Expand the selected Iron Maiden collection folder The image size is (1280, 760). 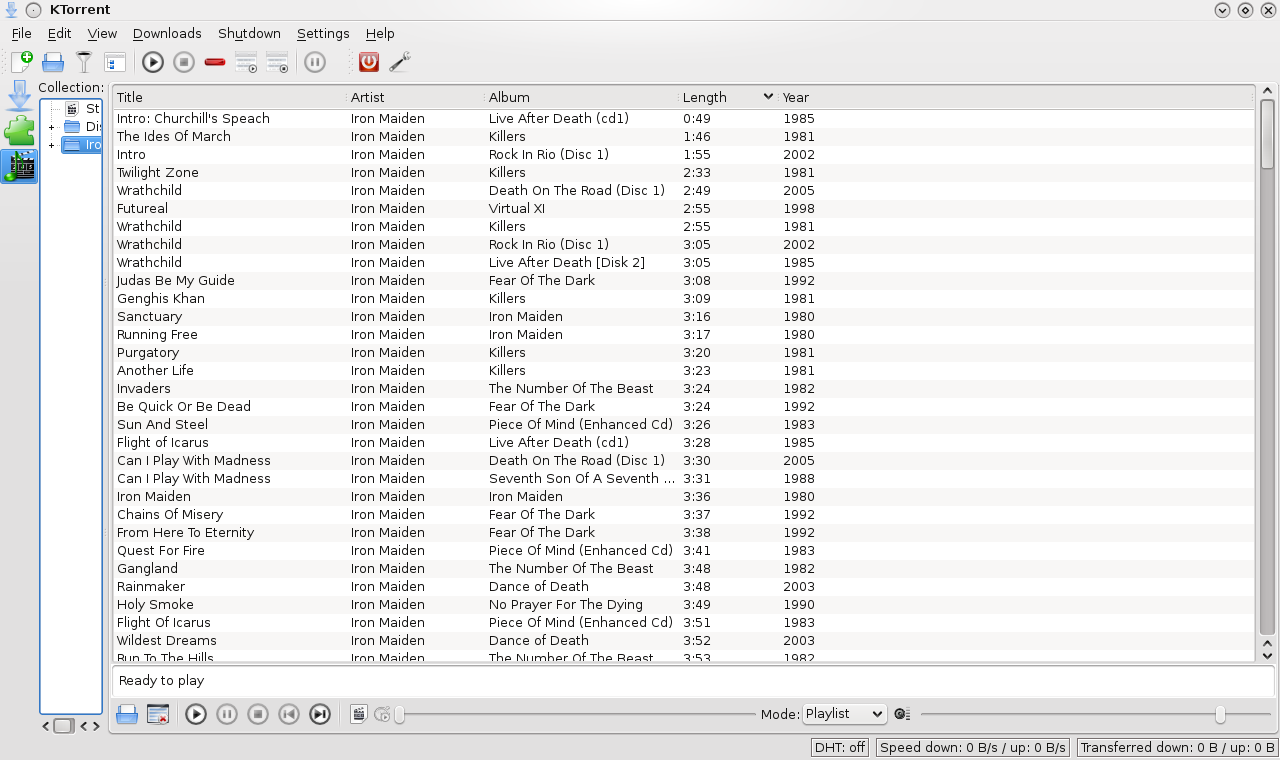point(52,145)
